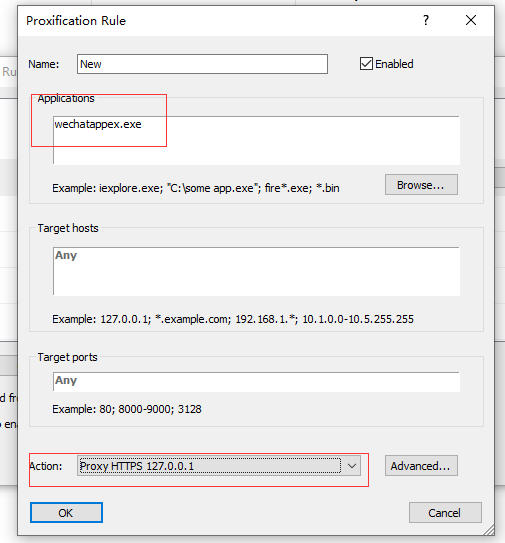Click the Applications example hint text
This screenshot has width=505, height=543.
[x=196, y=188]
